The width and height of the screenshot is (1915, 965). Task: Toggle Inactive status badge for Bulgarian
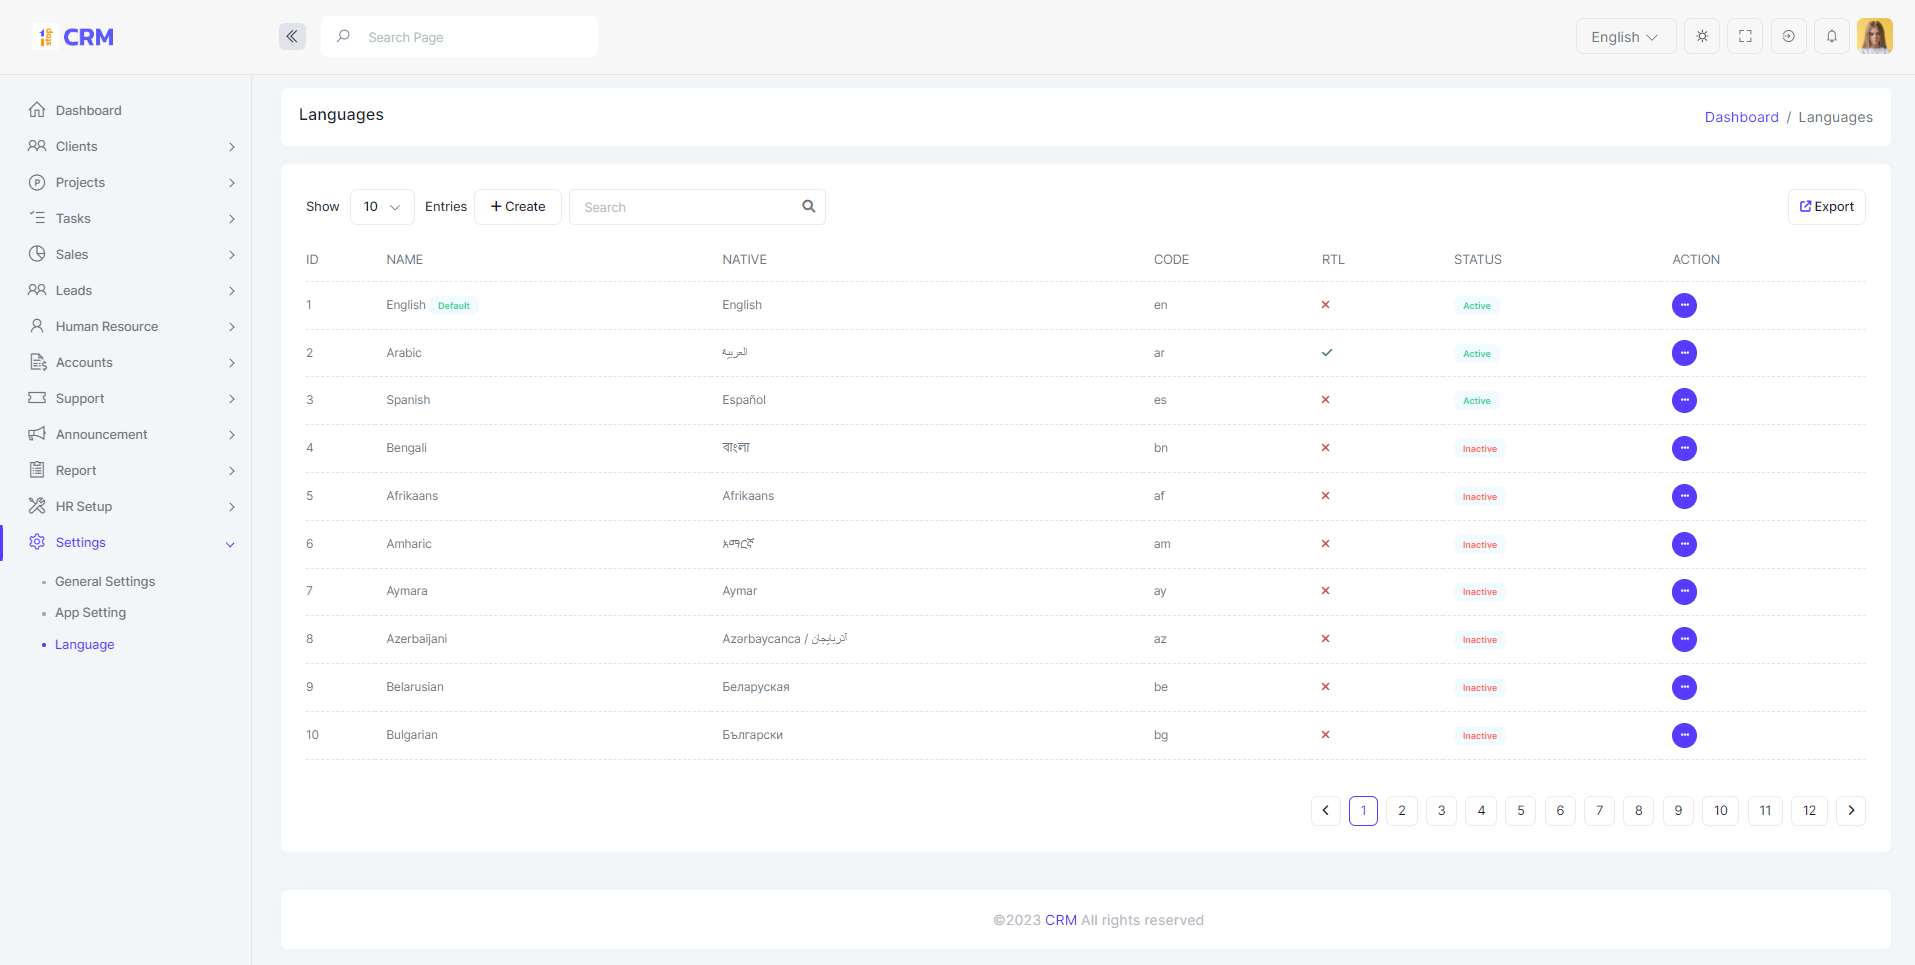tap(1480, 736)
